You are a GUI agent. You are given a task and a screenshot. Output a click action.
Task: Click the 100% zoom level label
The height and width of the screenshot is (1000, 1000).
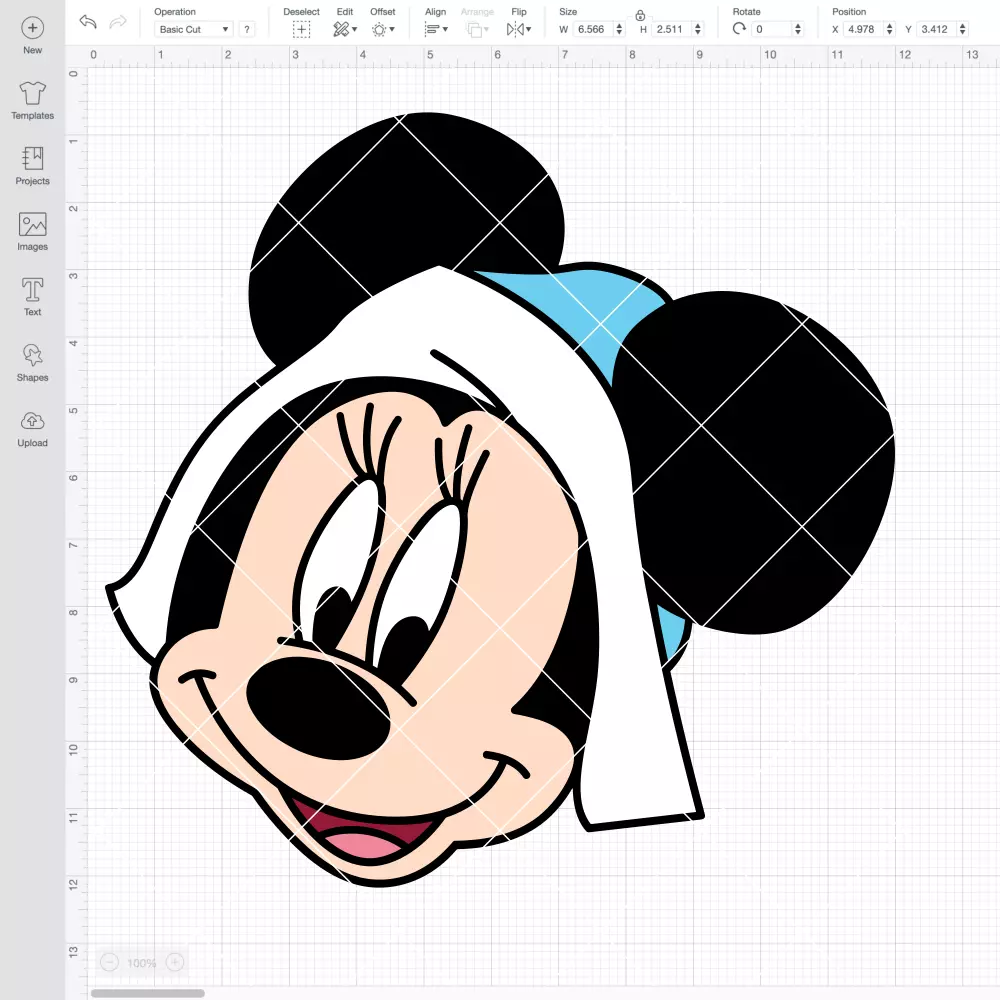click(x=142, y=963)
